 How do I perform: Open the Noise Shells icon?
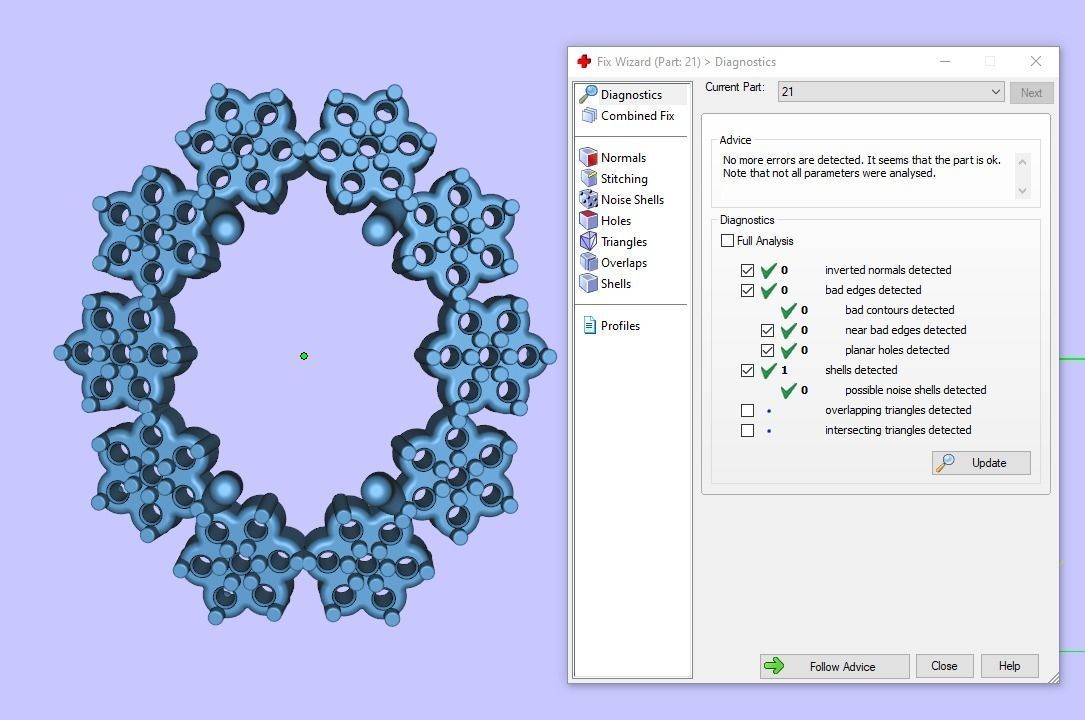coord(588,199)
